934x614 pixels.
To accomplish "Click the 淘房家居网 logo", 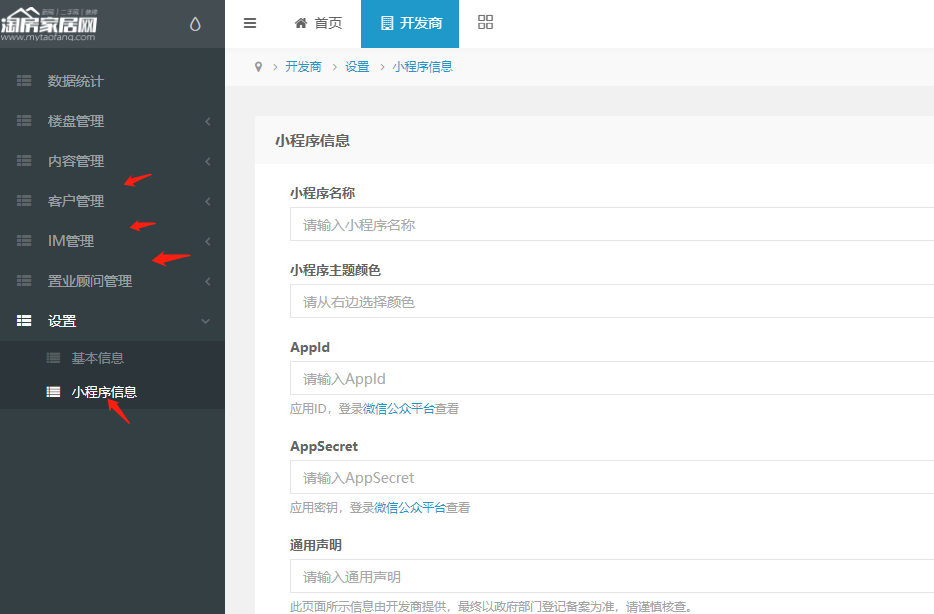I will coord(50,24).
